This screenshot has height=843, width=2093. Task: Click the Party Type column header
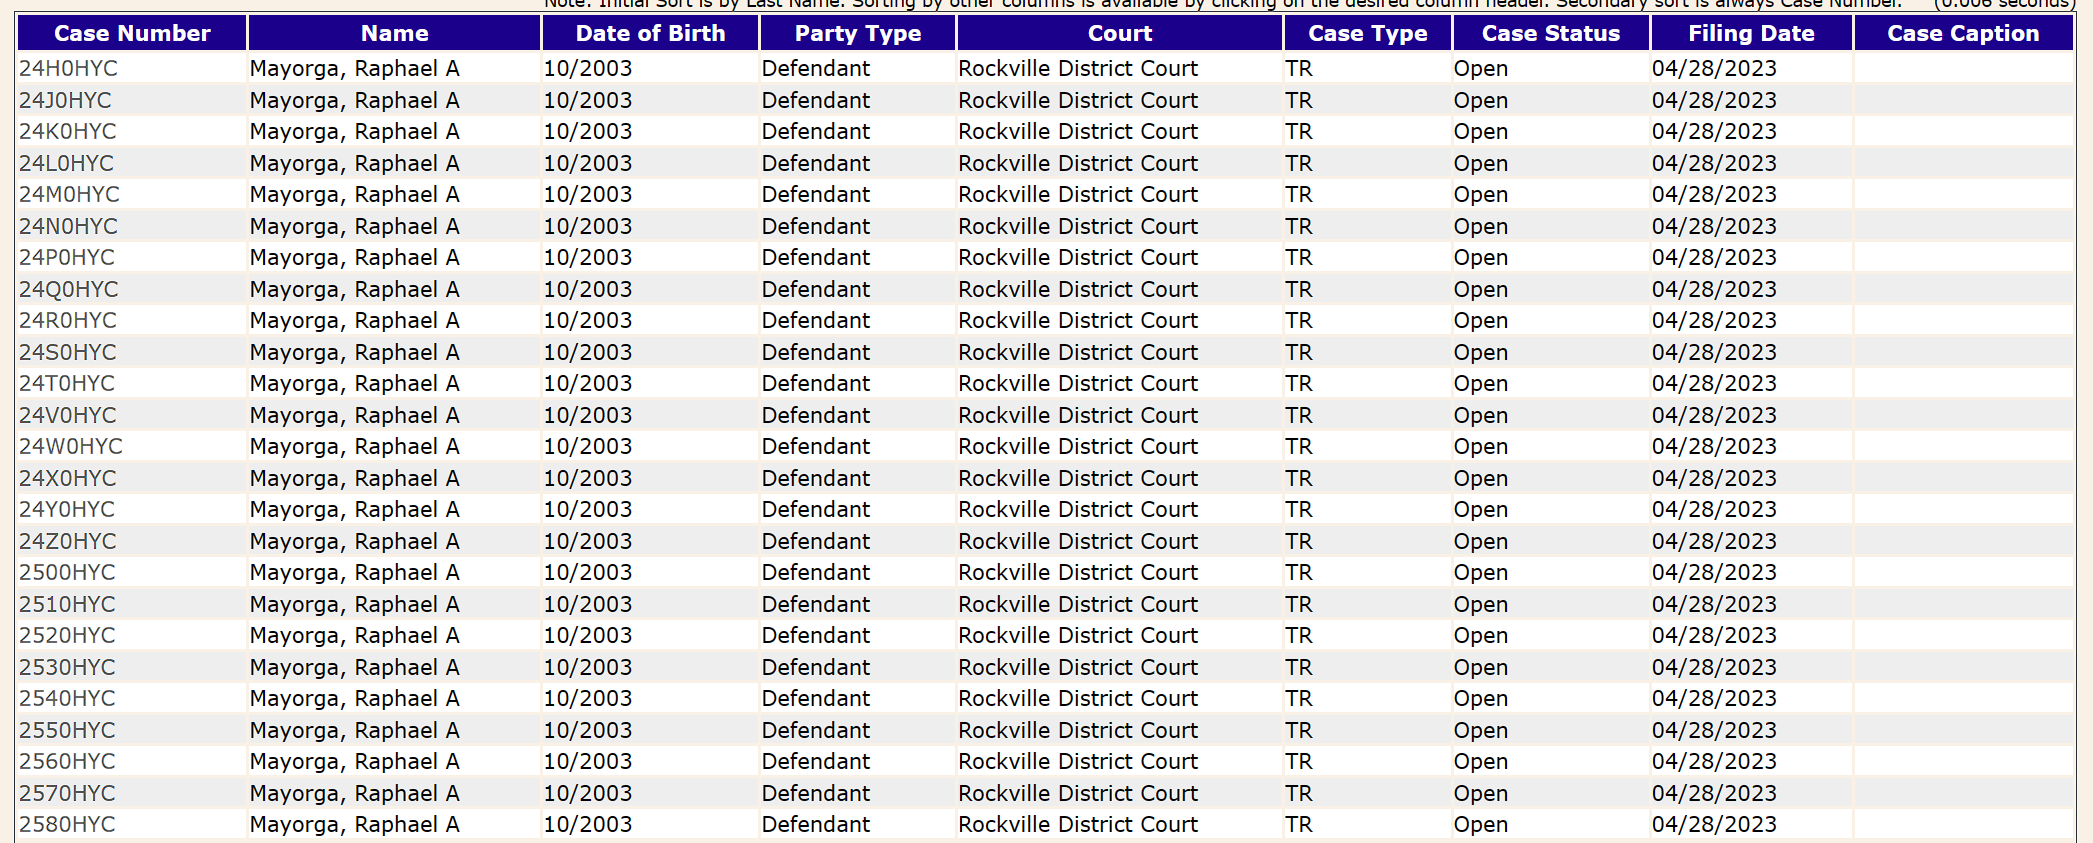[857, 33]
